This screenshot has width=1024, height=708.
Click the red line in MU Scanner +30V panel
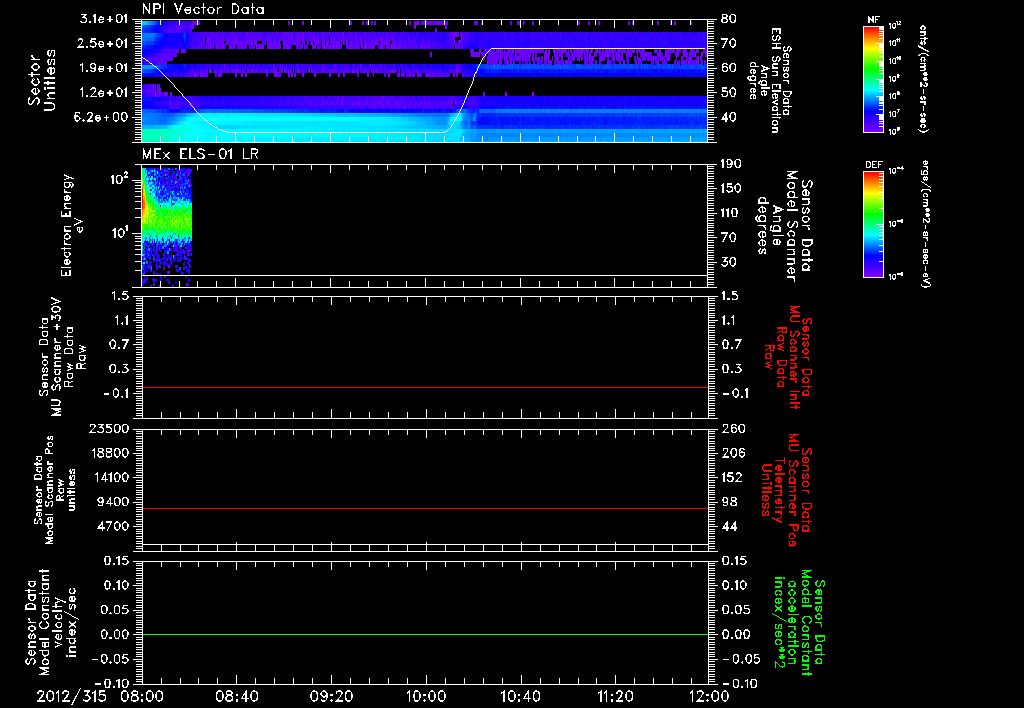(x=424, y=387)
